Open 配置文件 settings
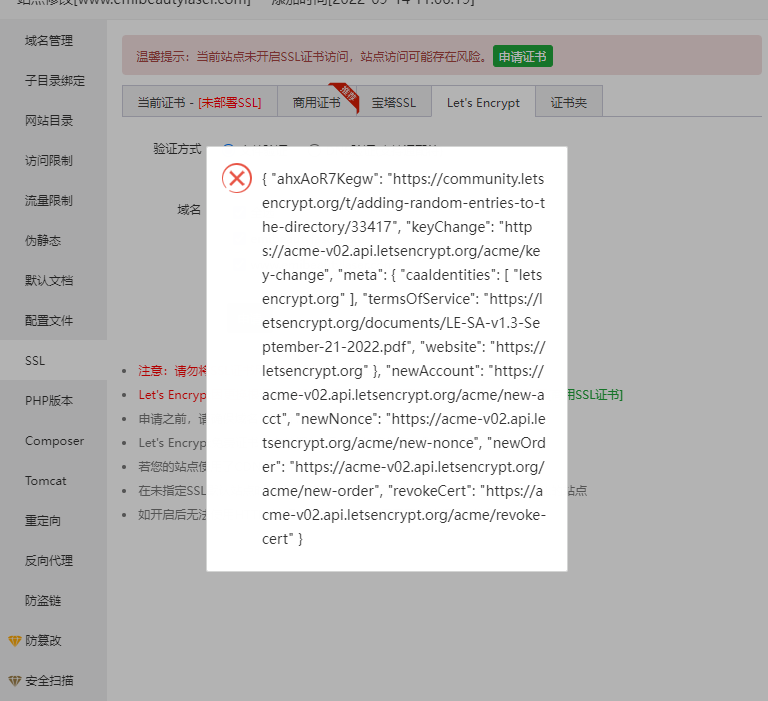Screen dimensions: 768x701 pyautogui.click(x=49, y=320)
